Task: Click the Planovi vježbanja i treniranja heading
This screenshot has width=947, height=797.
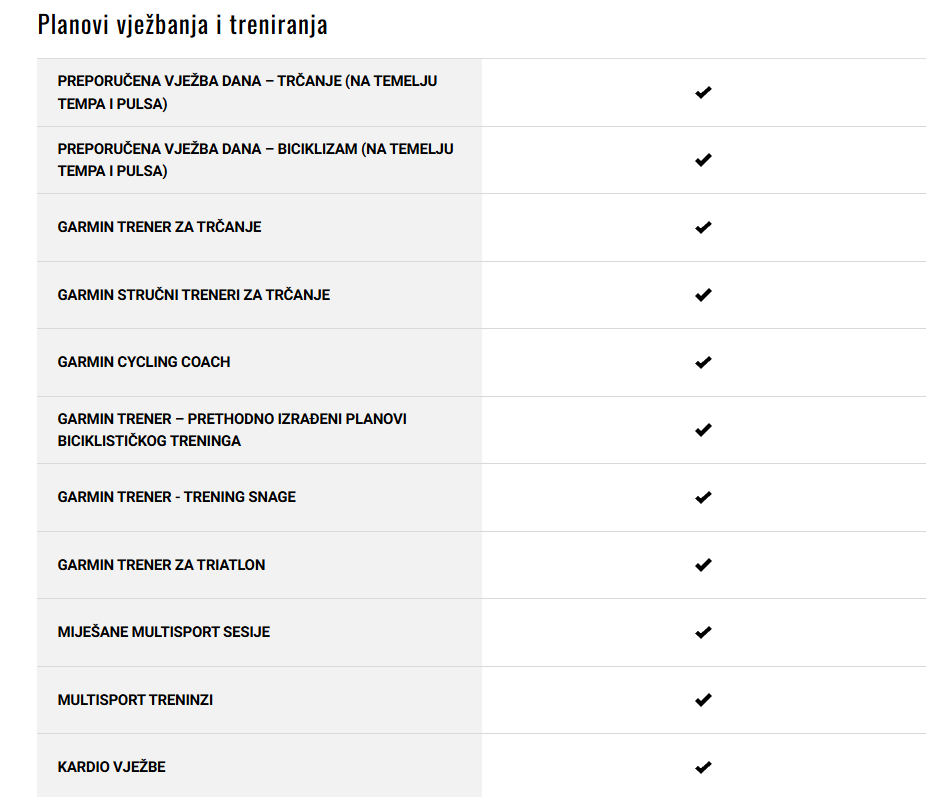Action: [x=182, y=25]
